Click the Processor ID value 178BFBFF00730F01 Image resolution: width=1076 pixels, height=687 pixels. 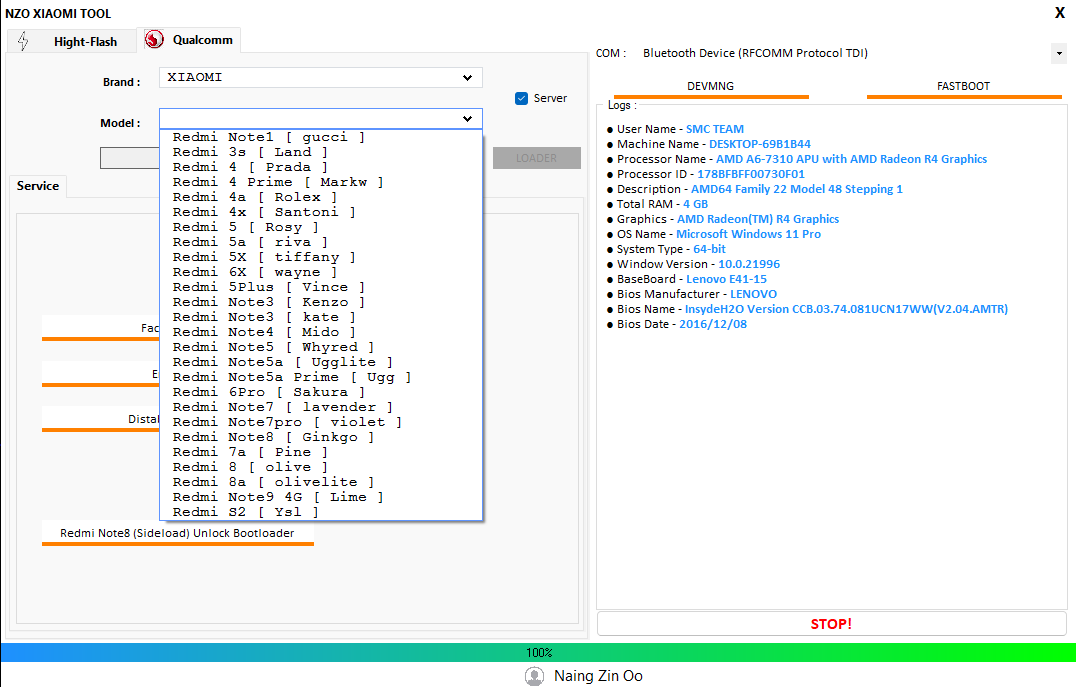751,174
